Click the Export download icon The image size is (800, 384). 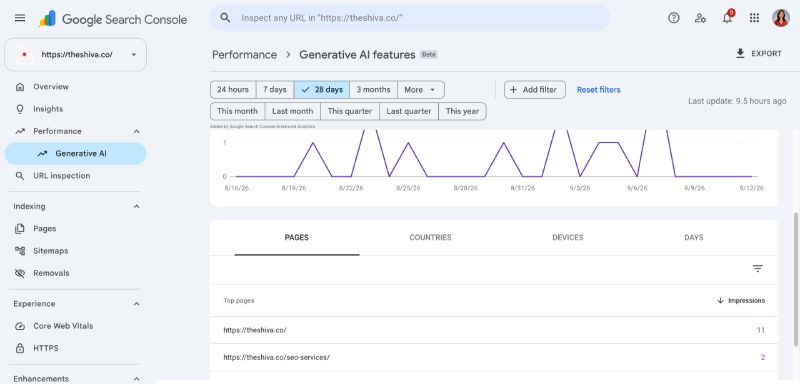point(740,54)
